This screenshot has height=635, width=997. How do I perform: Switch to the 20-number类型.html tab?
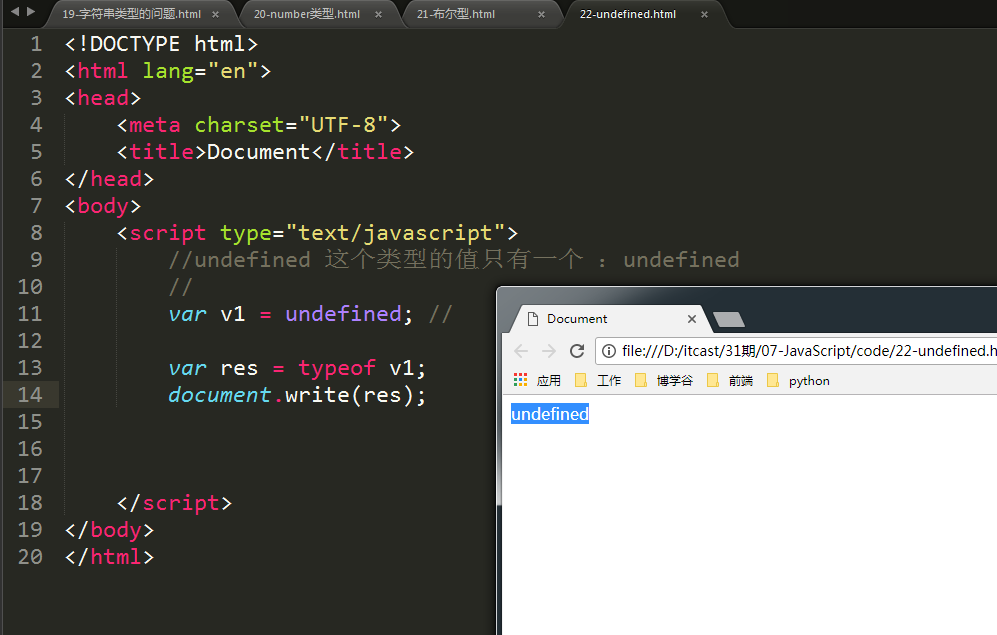click(x=306, y=15)
